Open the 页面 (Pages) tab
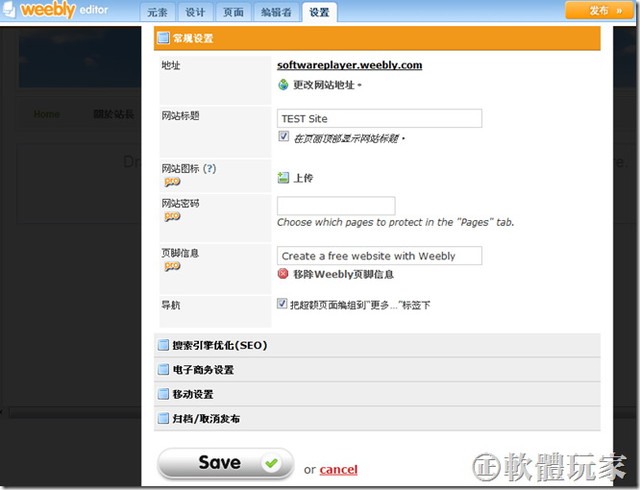This screenshot has width=640, height=490. 233,12
